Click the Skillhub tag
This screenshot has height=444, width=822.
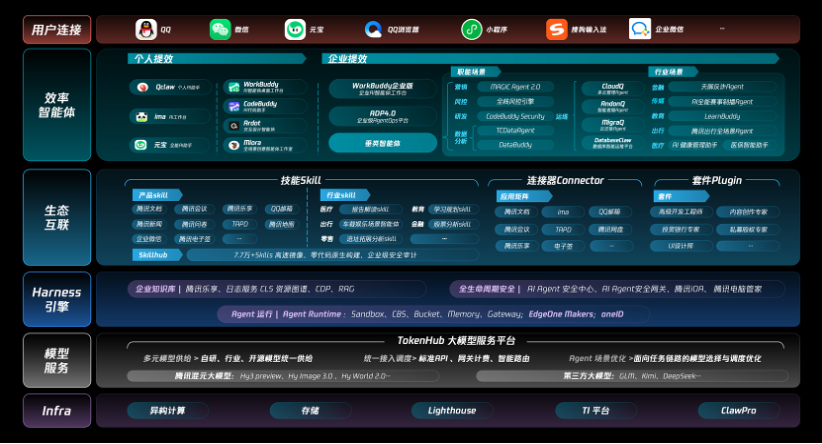coord(157,255)
